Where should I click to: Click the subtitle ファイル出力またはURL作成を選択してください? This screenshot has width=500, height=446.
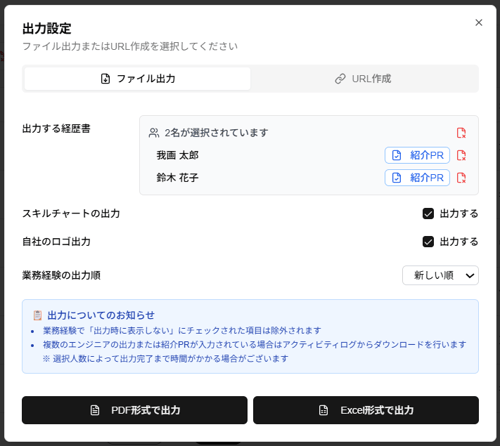pos(130,46)
